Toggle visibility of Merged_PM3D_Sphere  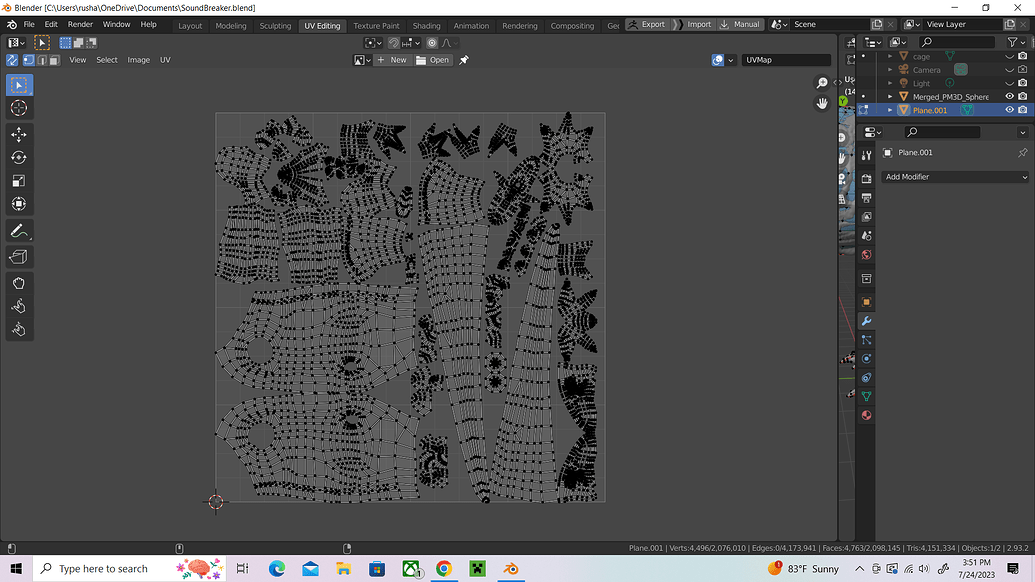[x=1009, y=96]
